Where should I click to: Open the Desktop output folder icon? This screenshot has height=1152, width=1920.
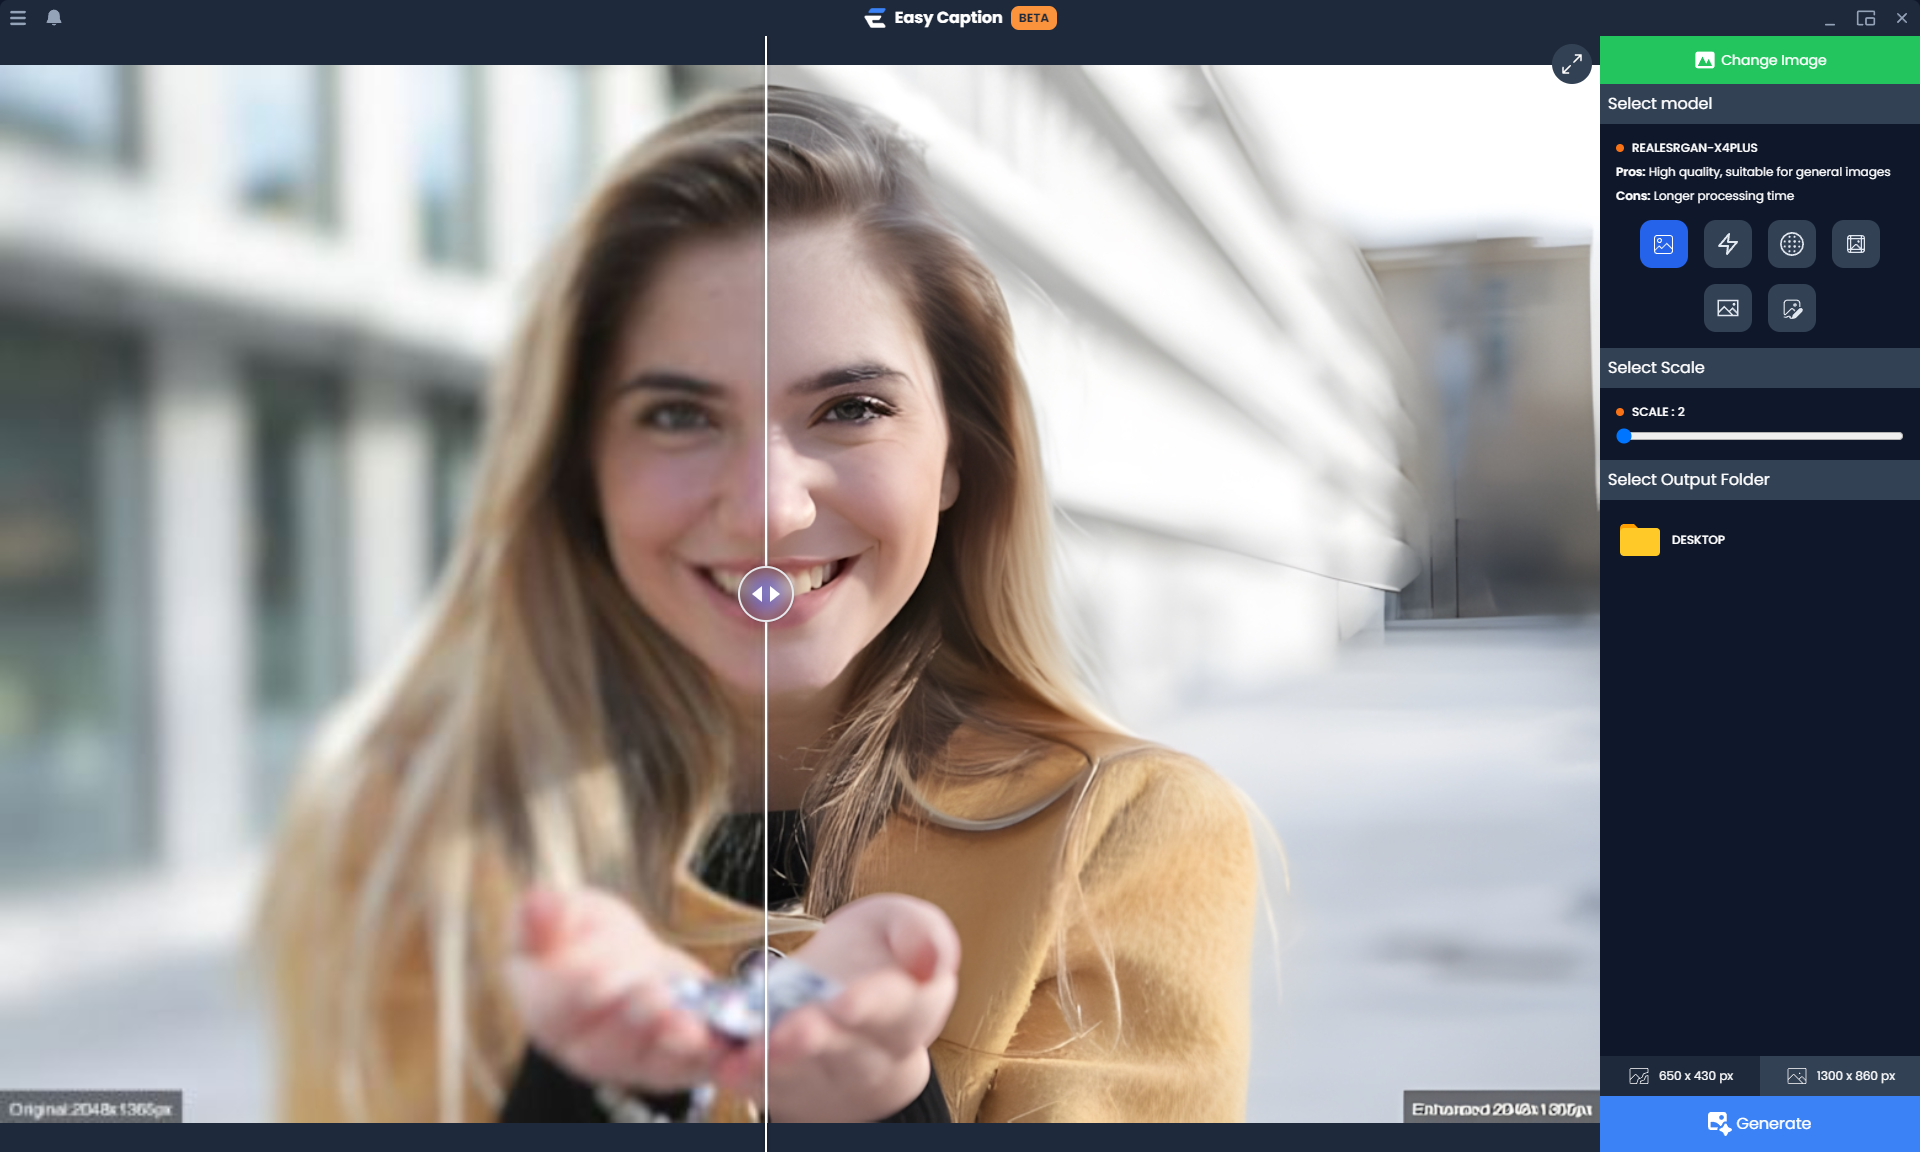[x=1639, y=540]
